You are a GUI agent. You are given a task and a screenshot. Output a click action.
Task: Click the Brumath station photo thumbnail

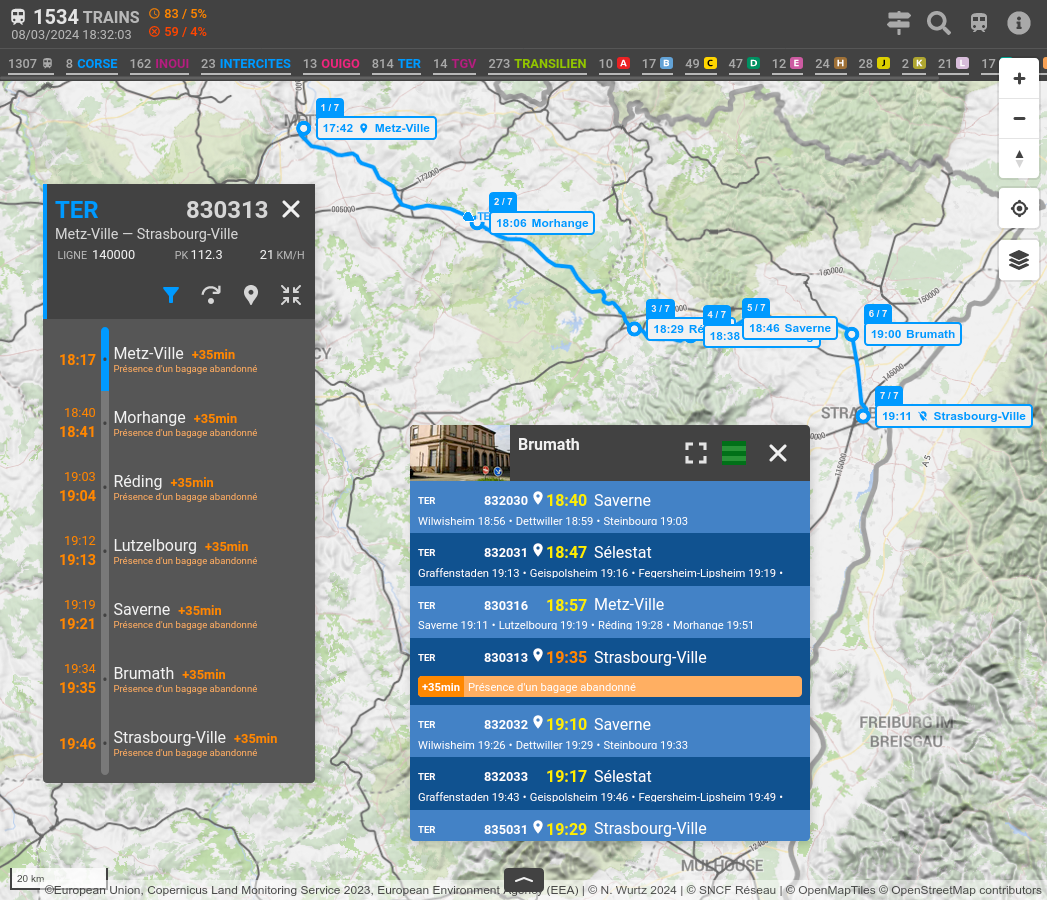460,453
